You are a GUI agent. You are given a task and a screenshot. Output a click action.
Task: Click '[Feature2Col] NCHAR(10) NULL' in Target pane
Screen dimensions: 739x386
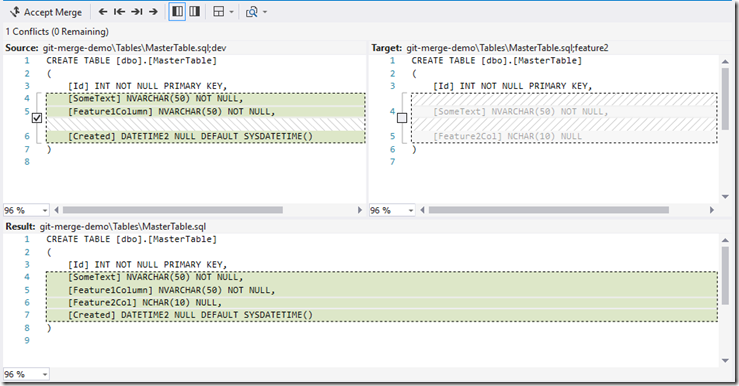pos(507,136)
